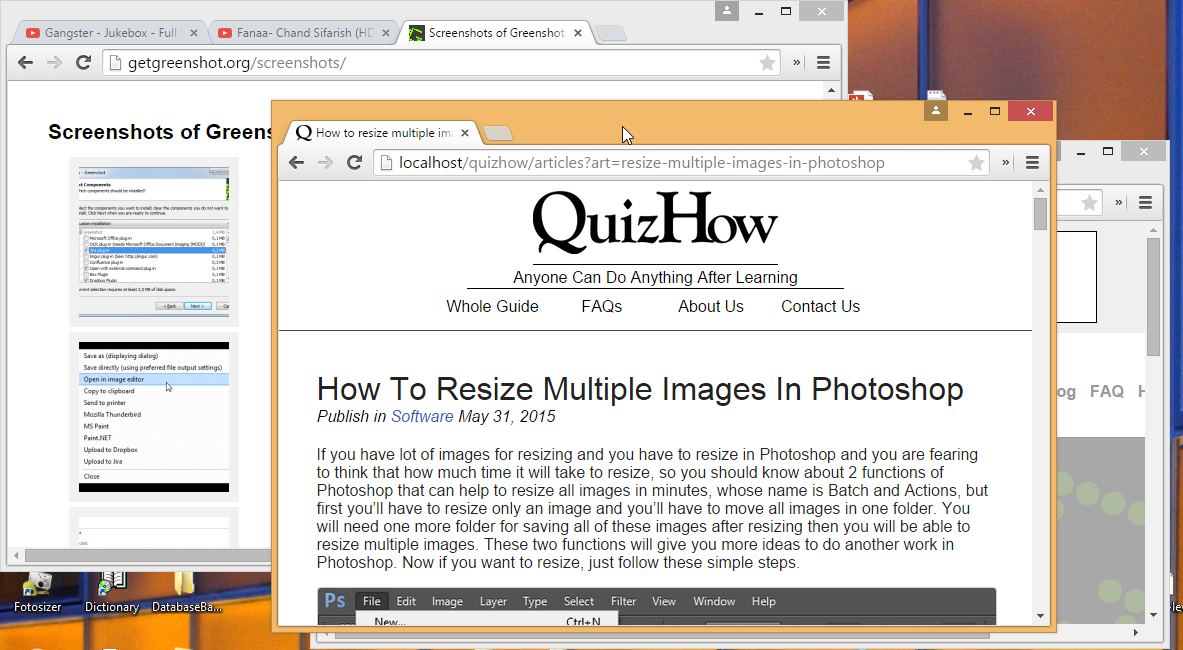Click File menu in Photoshop screenshot
Screen dimensions: 1183x650
point(371,601)
